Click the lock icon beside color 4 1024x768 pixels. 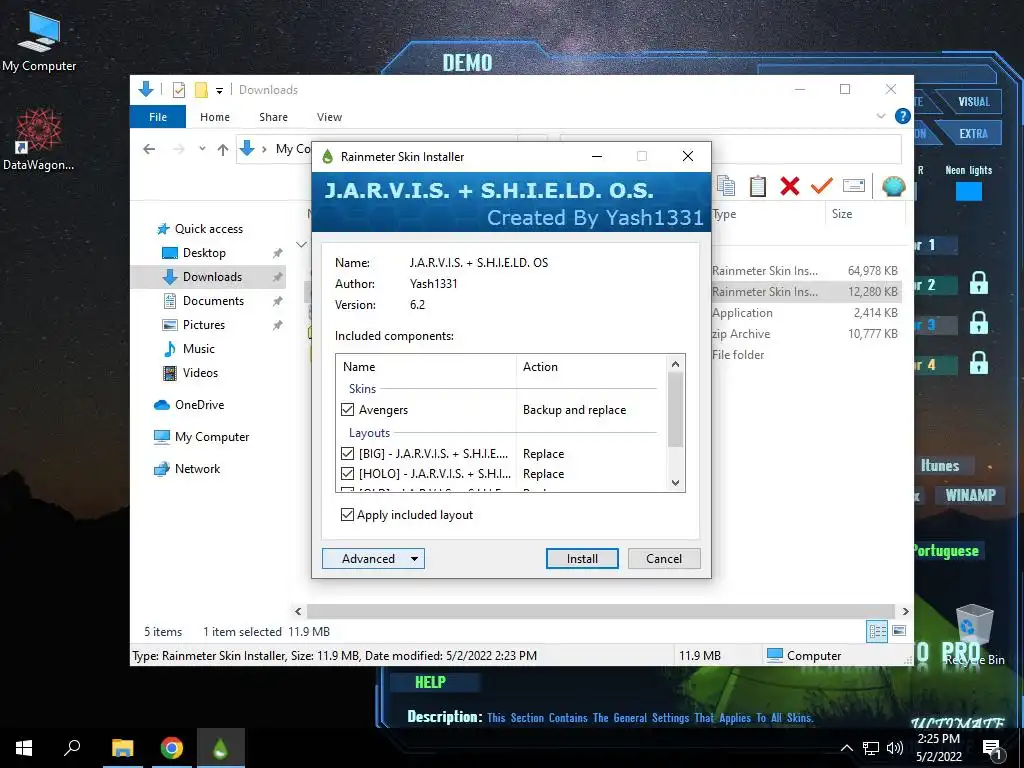[x=978, y=362]
